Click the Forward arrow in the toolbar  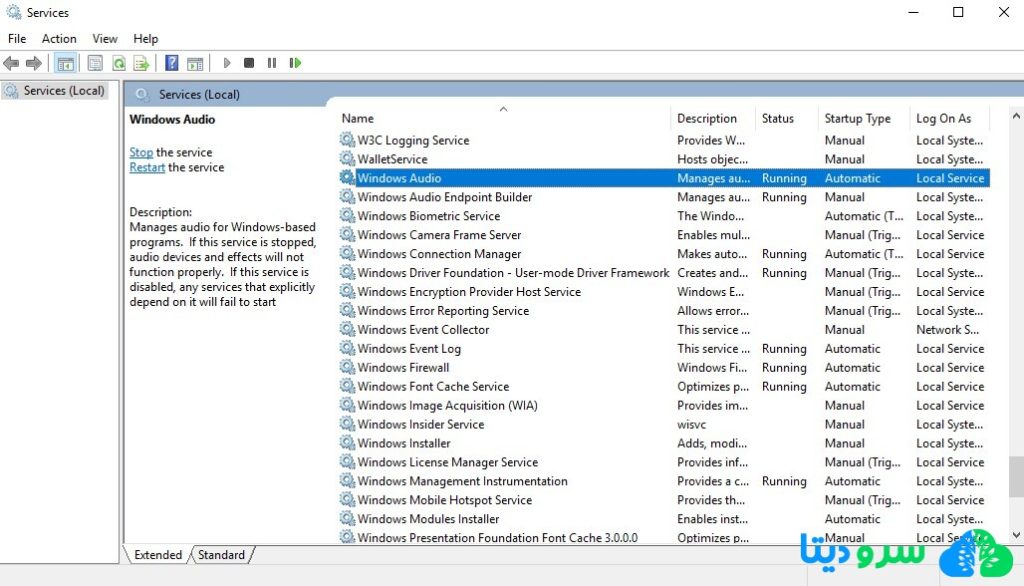click(x=33, y=63)
